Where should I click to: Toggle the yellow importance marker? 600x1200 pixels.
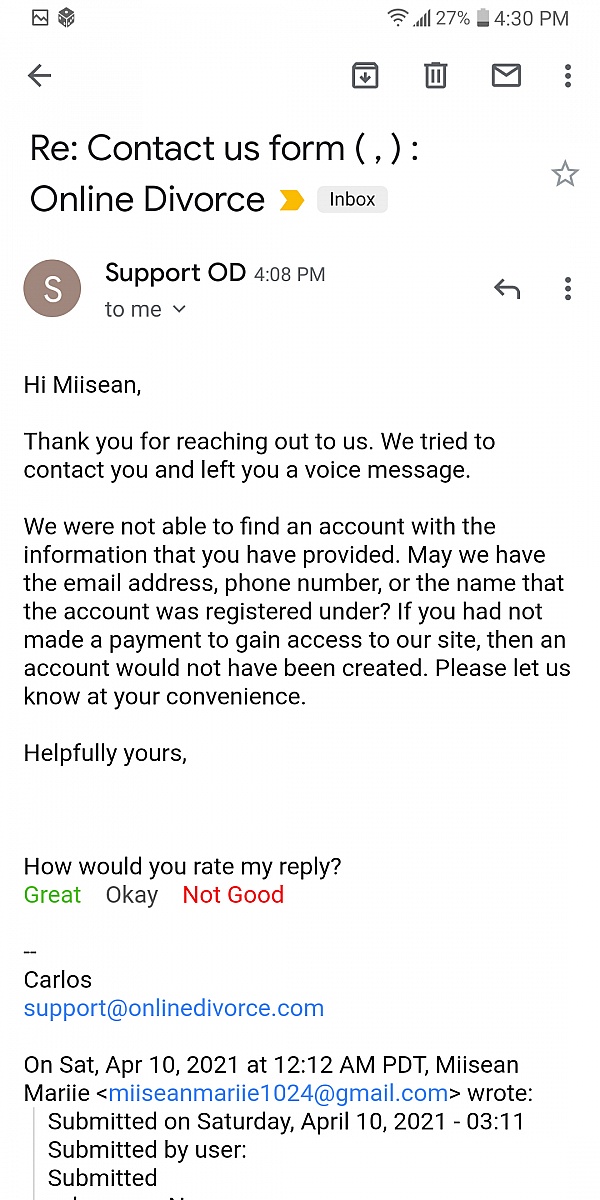pos(291,200)
